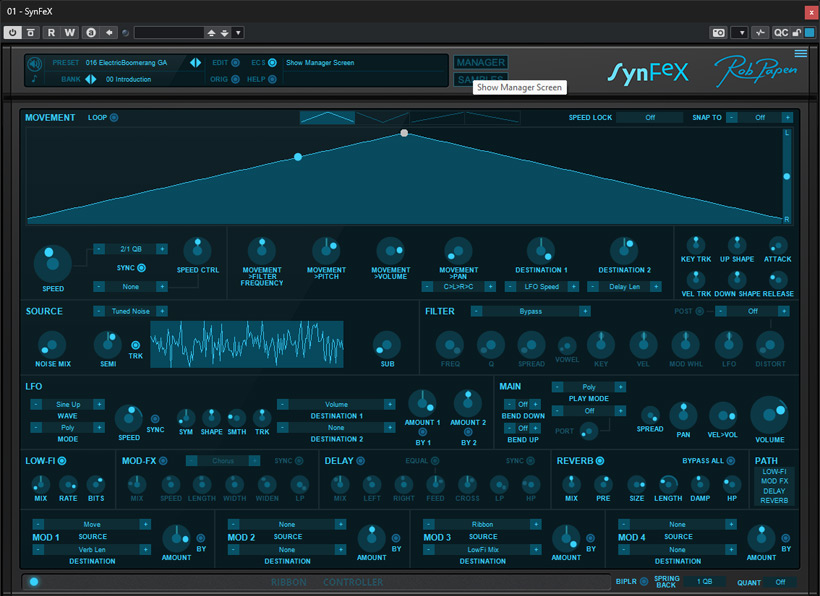
Task: Click the SUB knob in the Source section
Action: 386,345
